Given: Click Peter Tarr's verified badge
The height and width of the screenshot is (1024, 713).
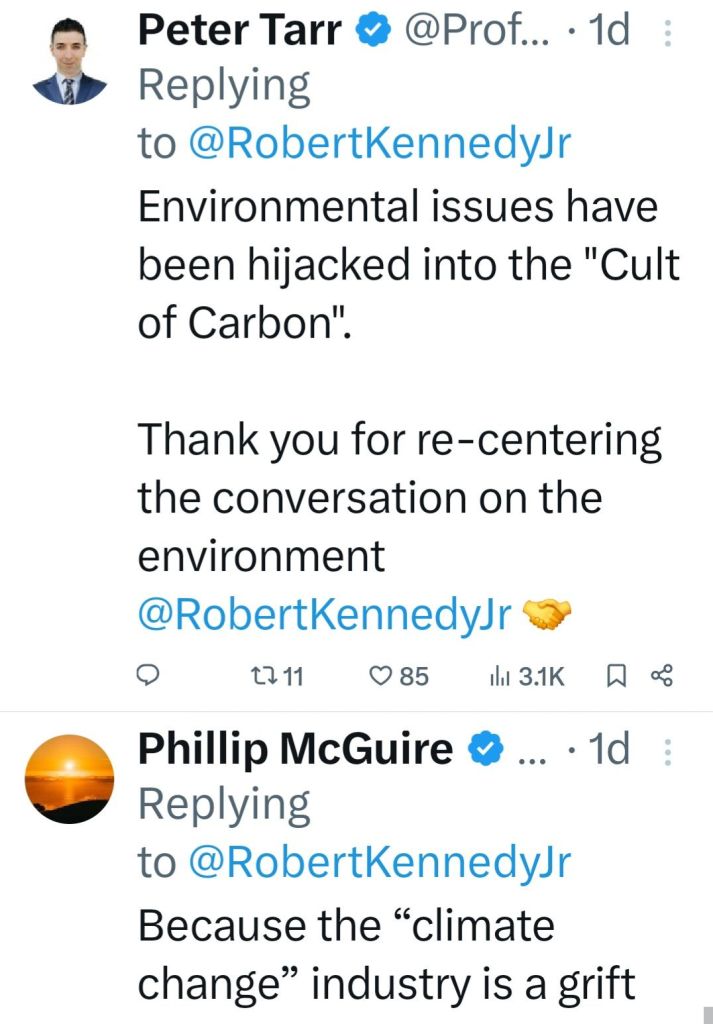Looking at the screenshot, I should click(374, 32).
